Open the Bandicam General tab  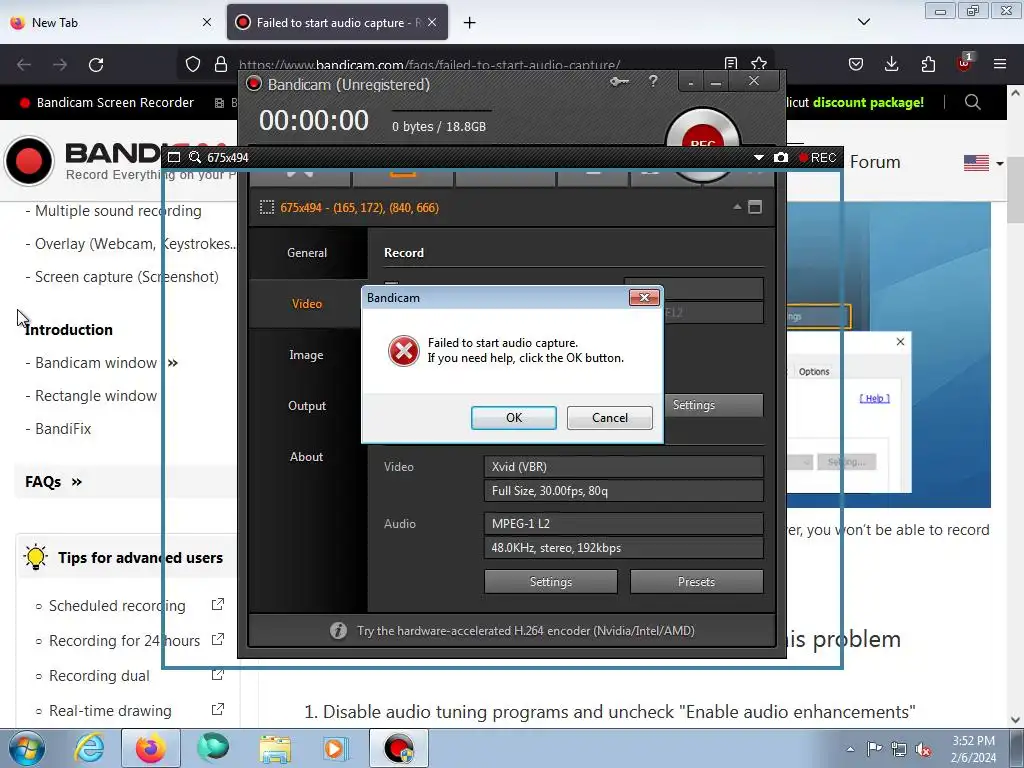point(307,253)
